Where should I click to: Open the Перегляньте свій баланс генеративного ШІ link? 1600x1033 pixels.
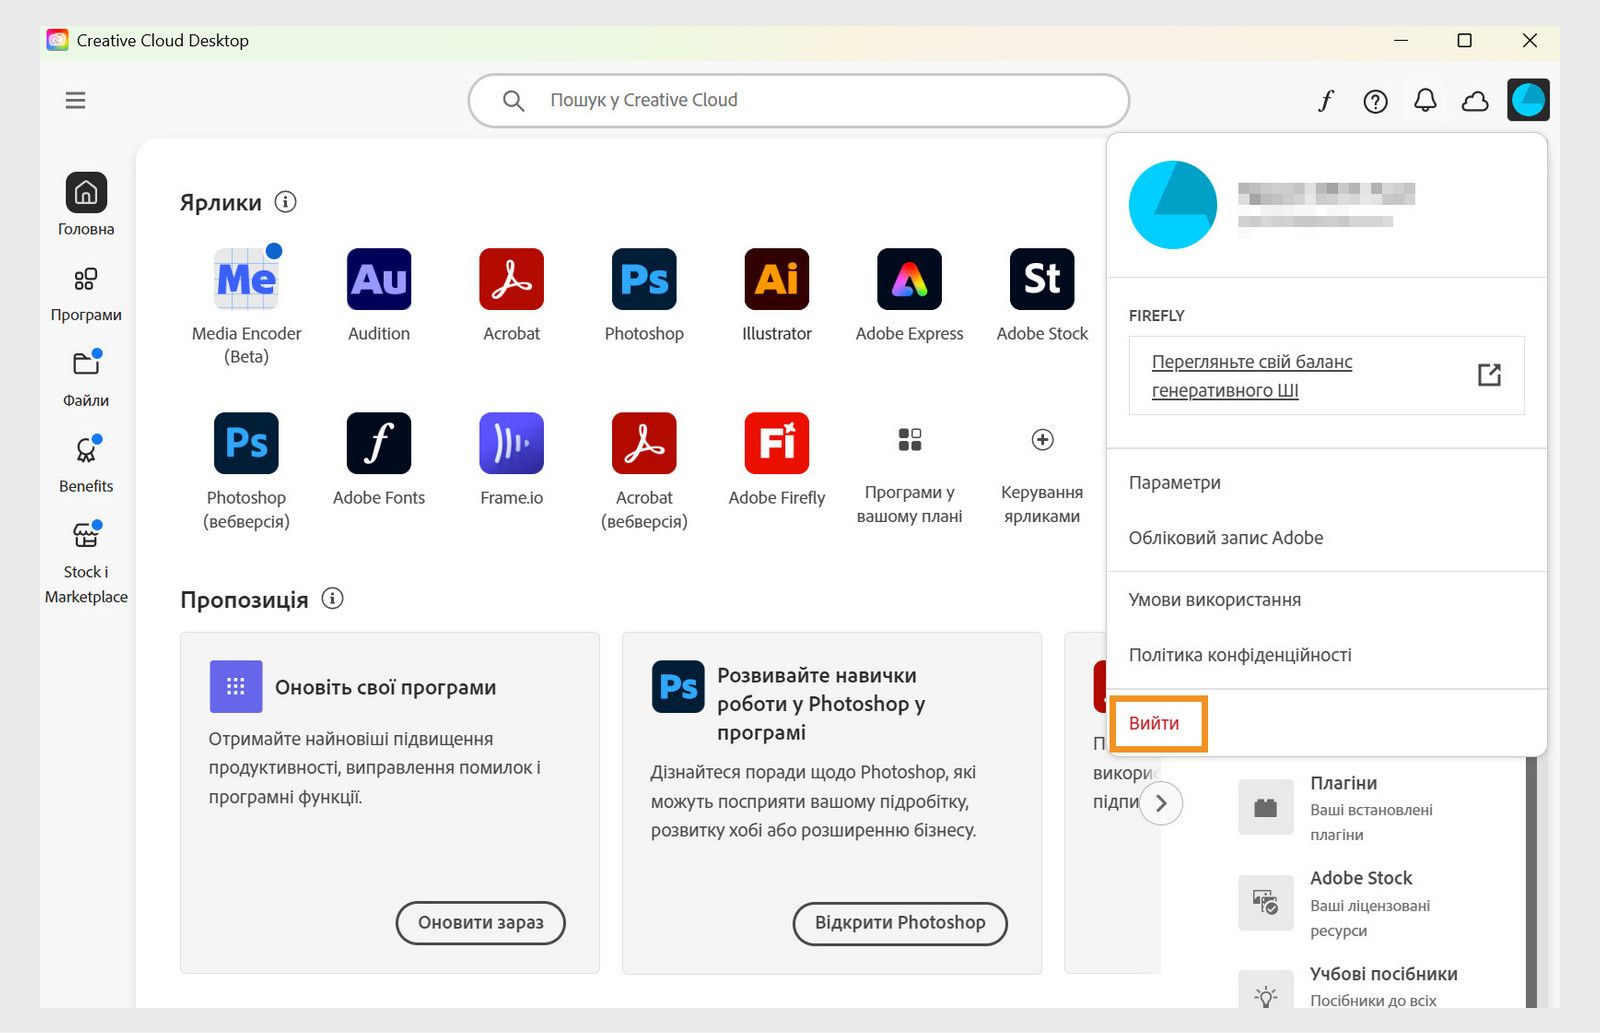coord(1251,376)
